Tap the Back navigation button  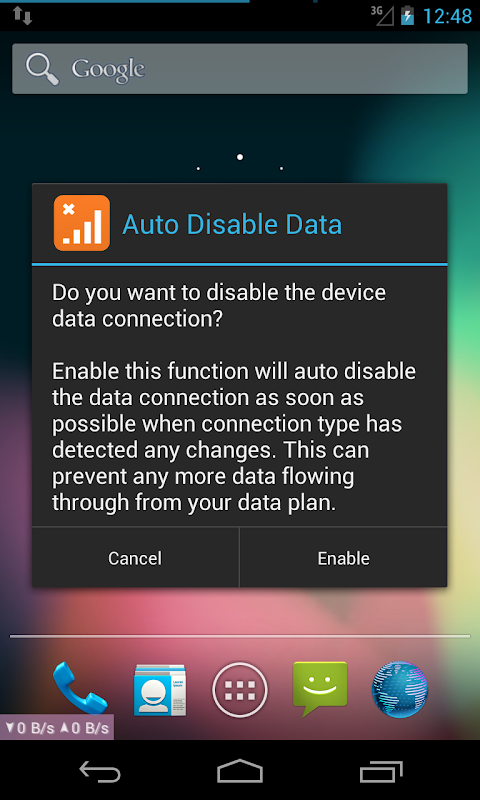click(100, 771)
